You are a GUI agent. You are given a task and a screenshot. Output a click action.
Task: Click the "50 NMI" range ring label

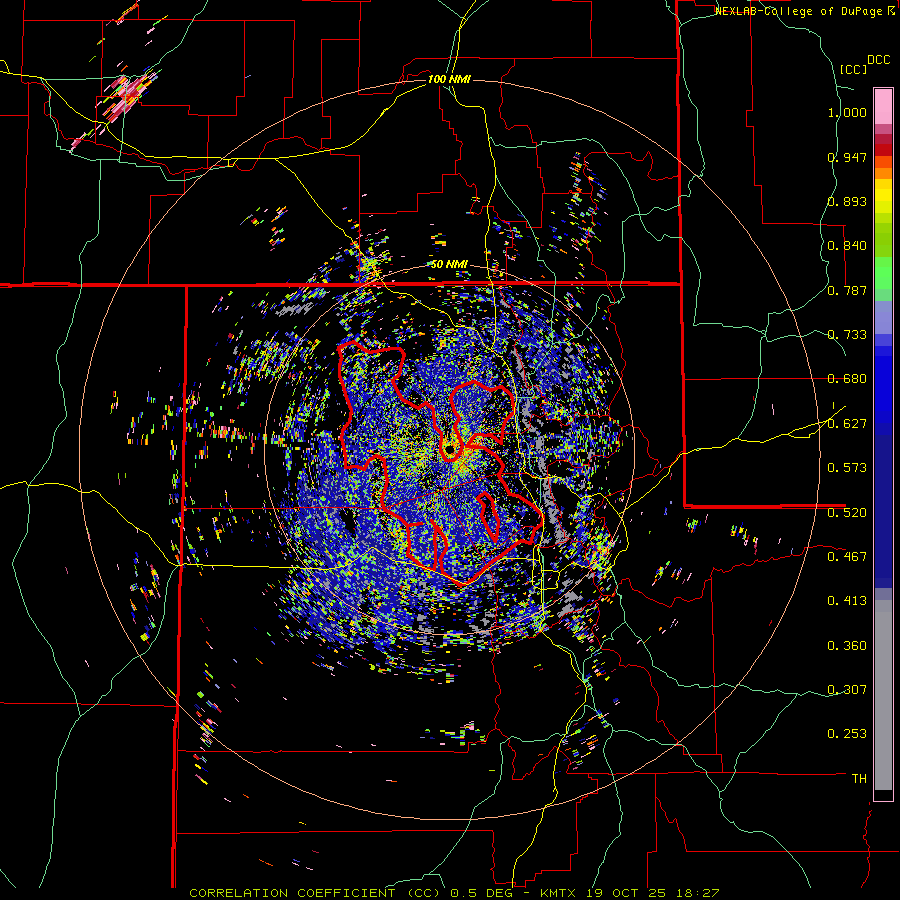click(x=449, y=265)
